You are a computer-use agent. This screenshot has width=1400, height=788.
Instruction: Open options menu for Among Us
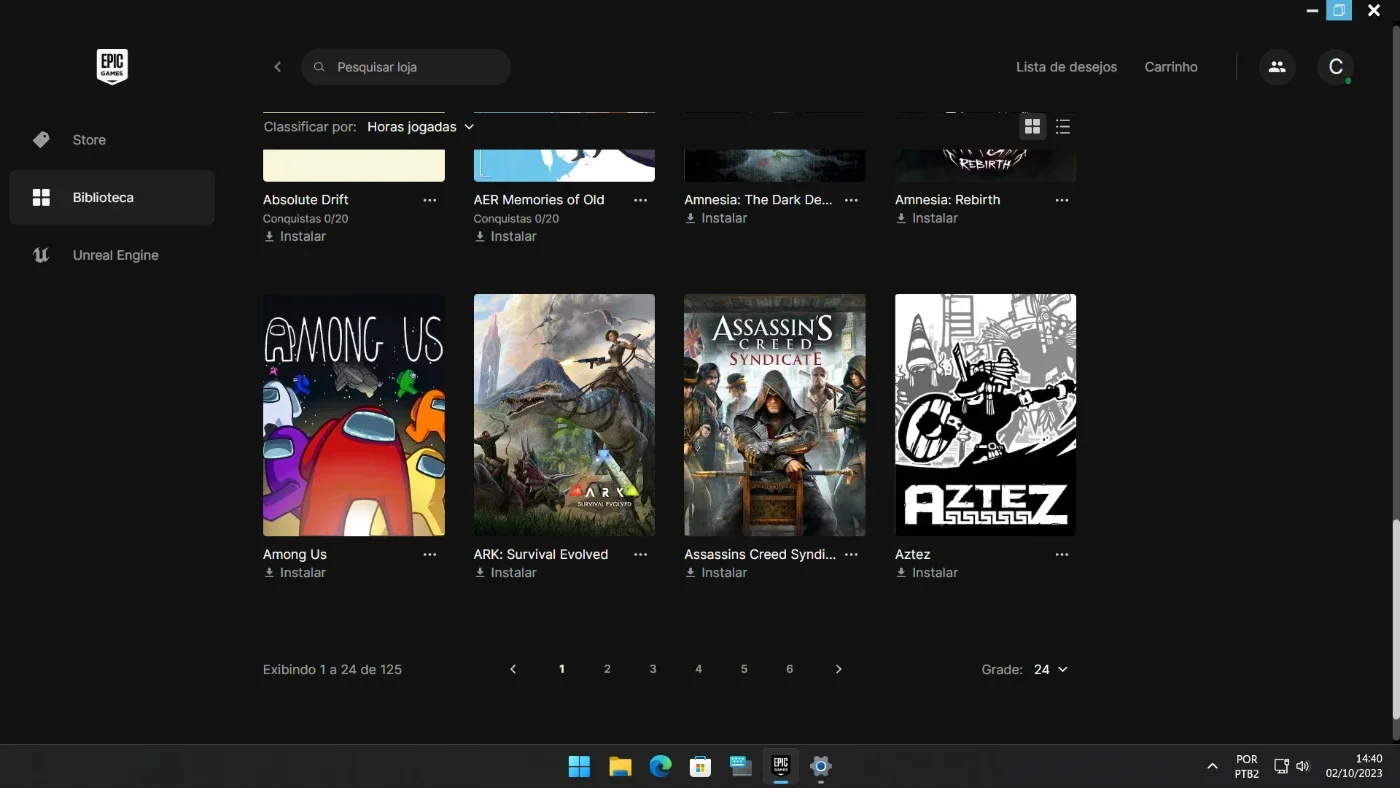(x=430, y=554)
